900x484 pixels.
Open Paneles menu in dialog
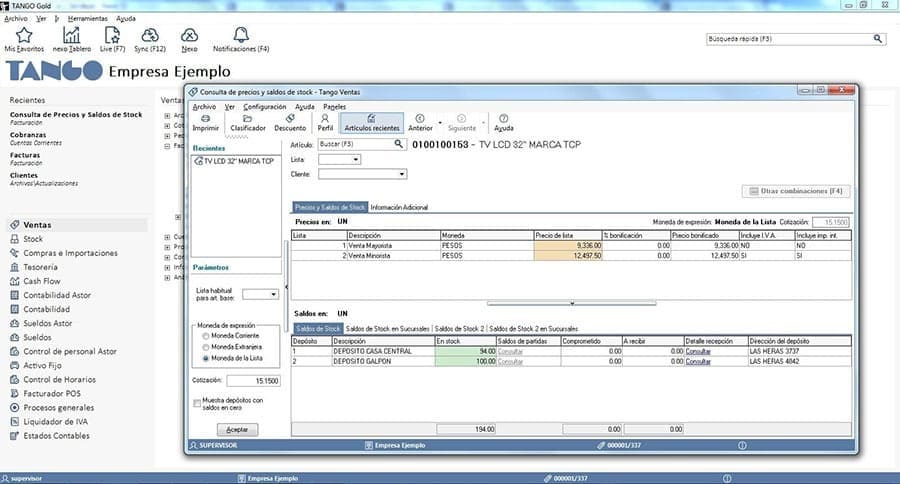coord(334,107)
